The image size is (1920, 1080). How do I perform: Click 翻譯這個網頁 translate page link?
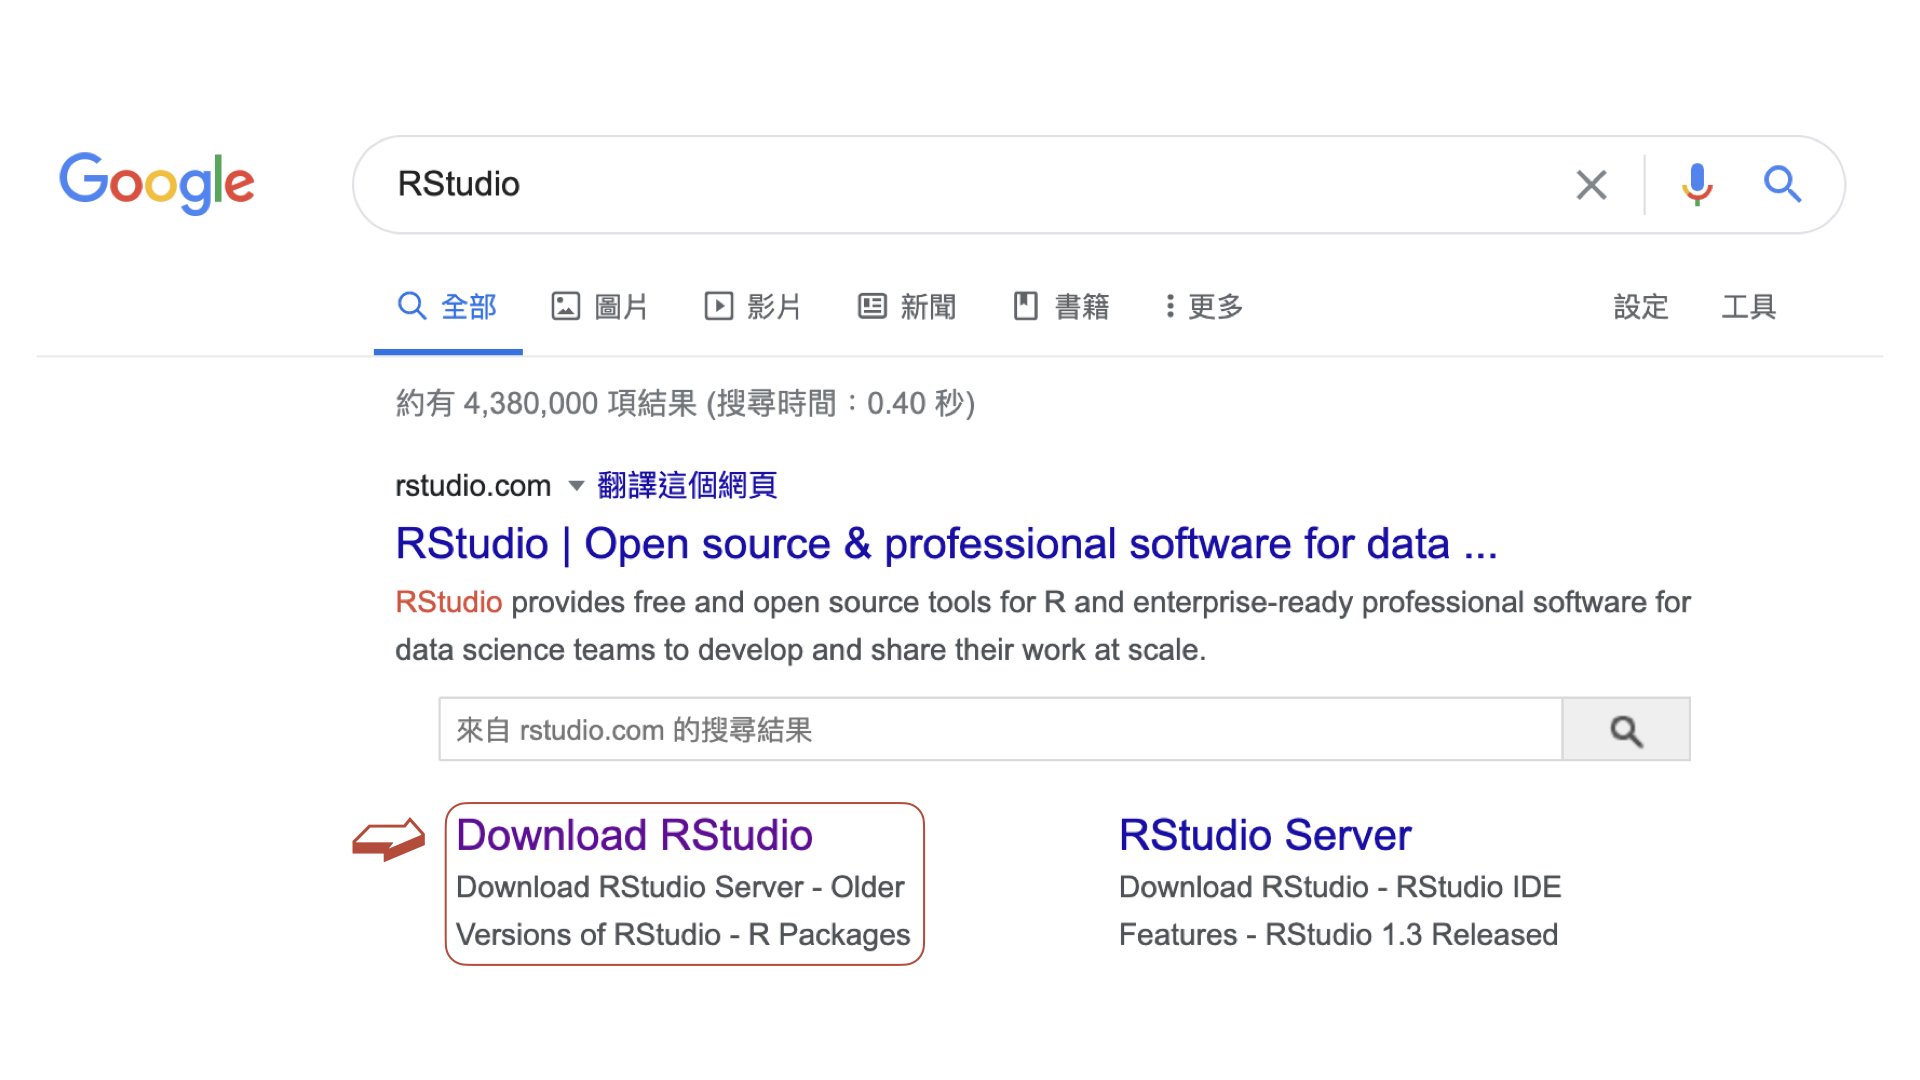687,486
